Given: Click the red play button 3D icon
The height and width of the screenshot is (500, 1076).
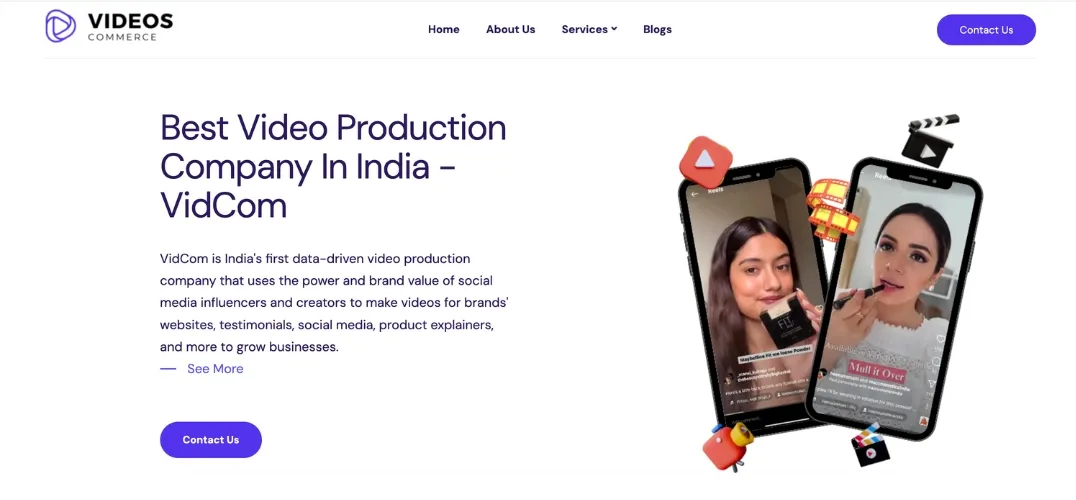Looking at the screenshot, I should (x=705, y=161).
